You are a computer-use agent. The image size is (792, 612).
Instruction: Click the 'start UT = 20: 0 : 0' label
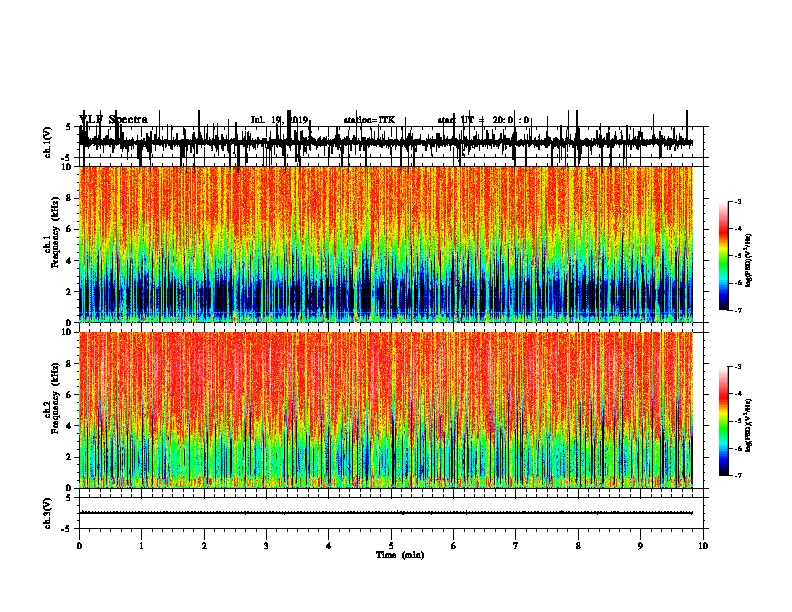point(483,120)
